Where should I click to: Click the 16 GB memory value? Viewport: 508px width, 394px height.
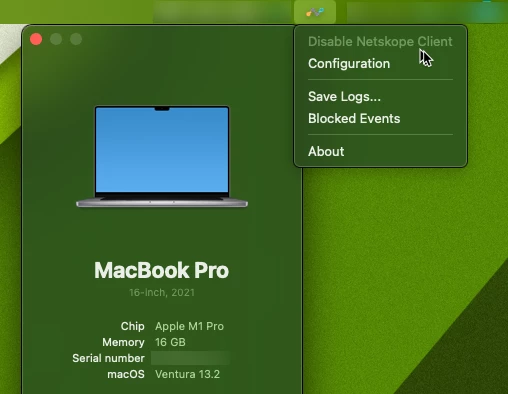pyautogui.click(x=170, y=342)
